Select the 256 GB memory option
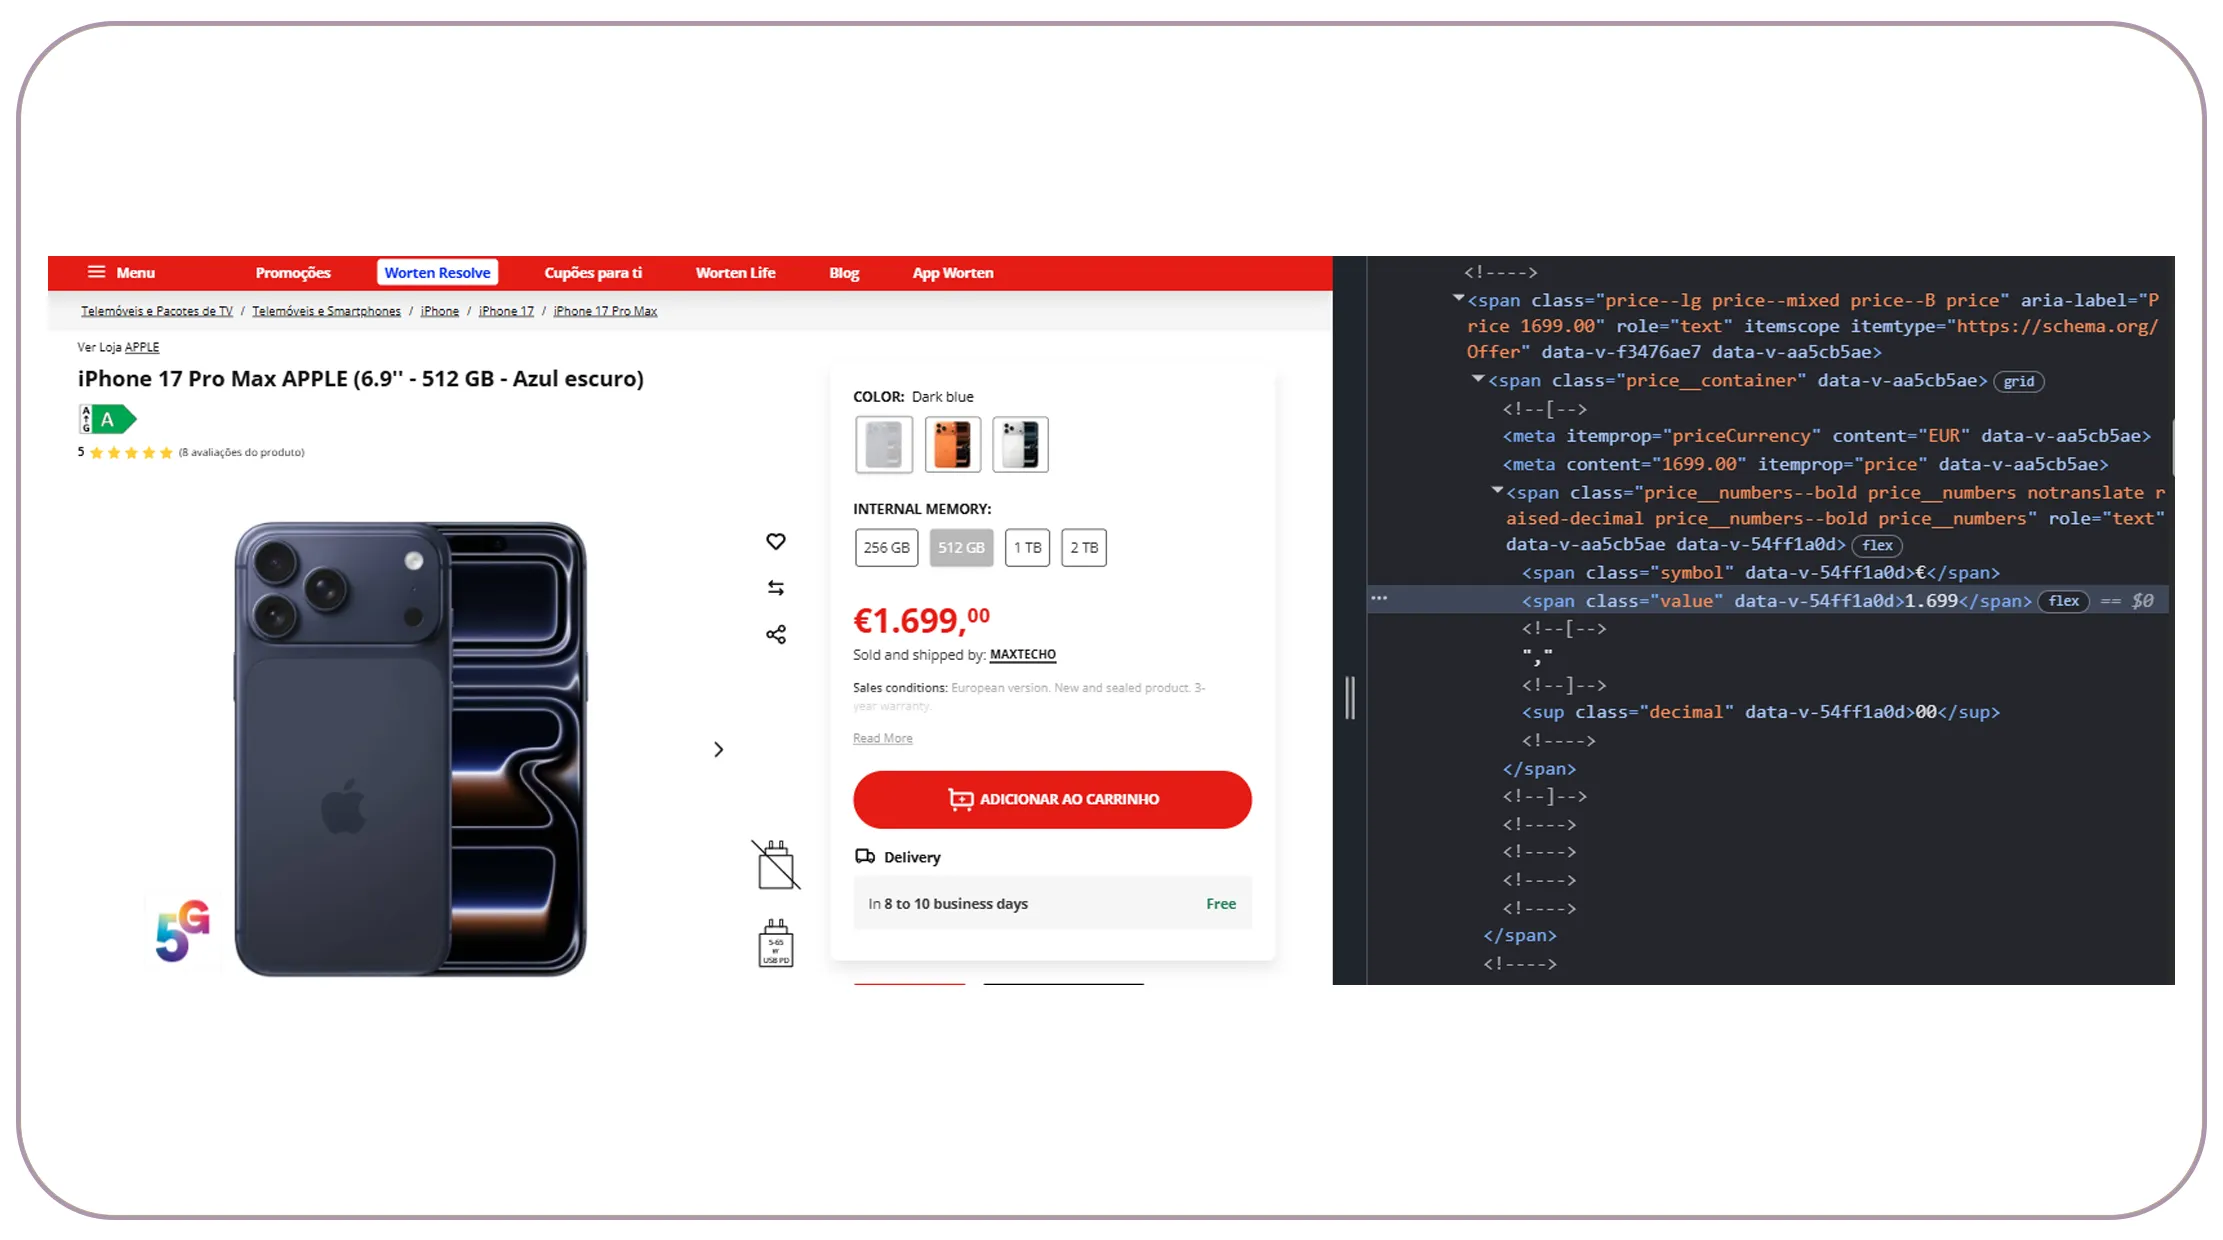The width and height of the screenshot is (2223, 1240). pyautogui.click(x=886, y=547)
